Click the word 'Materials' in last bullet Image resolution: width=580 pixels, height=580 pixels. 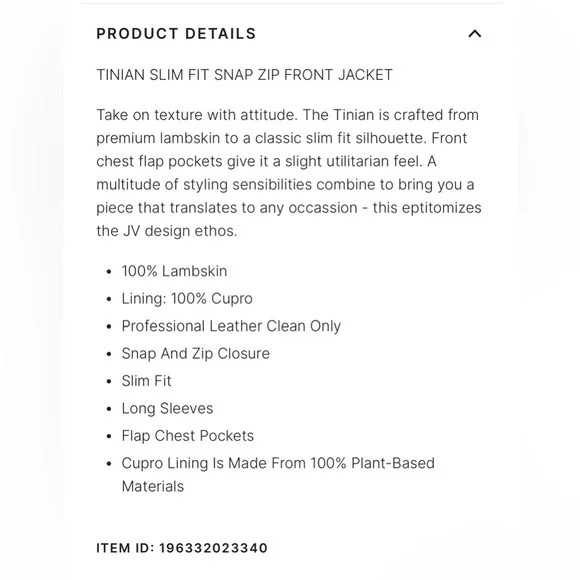pyautogui.click(x=153, y=486)
